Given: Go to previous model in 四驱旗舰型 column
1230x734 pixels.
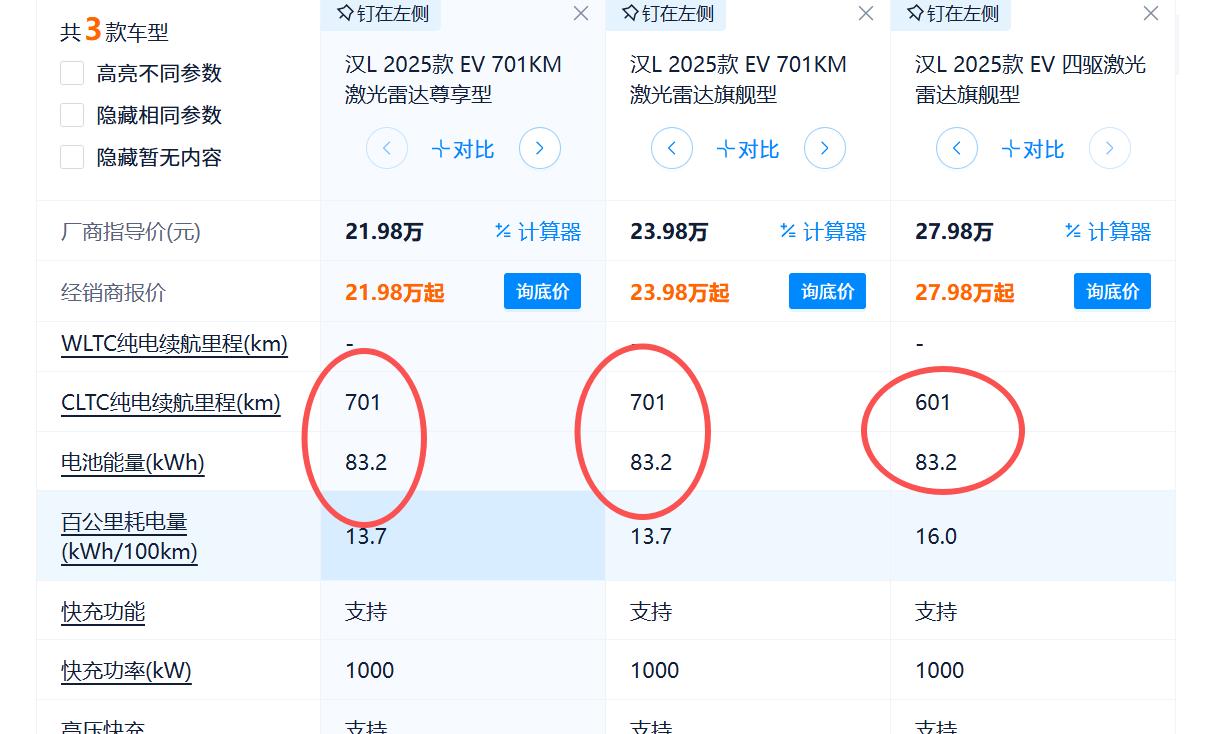Looking at the screenshot, I should [x=957, y=149].
